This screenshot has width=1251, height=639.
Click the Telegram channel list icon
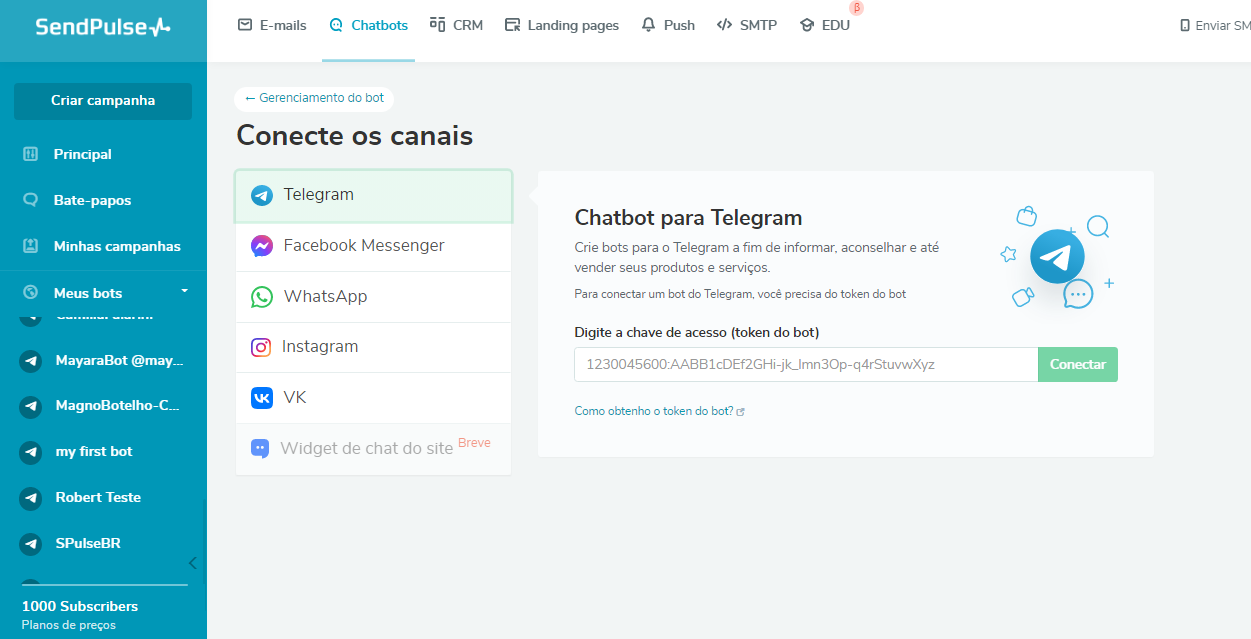click(x=261, y=195)
